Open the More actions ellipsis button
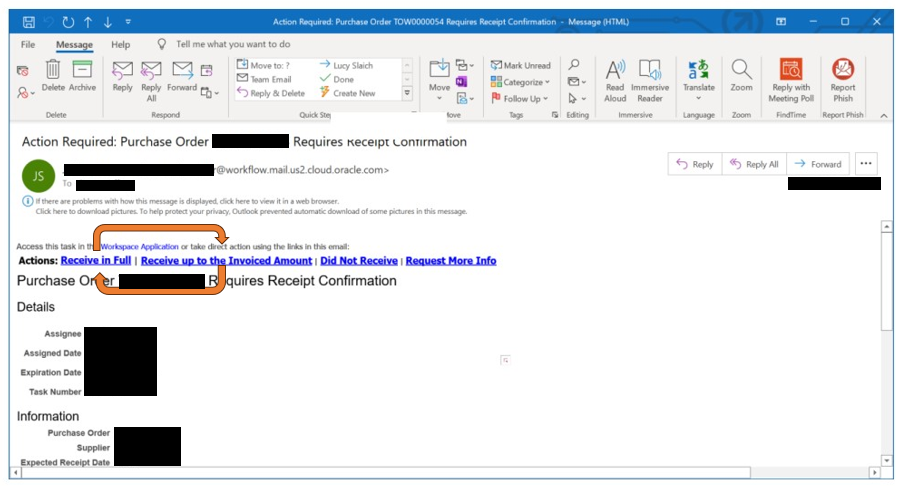 tap(866, 164)
